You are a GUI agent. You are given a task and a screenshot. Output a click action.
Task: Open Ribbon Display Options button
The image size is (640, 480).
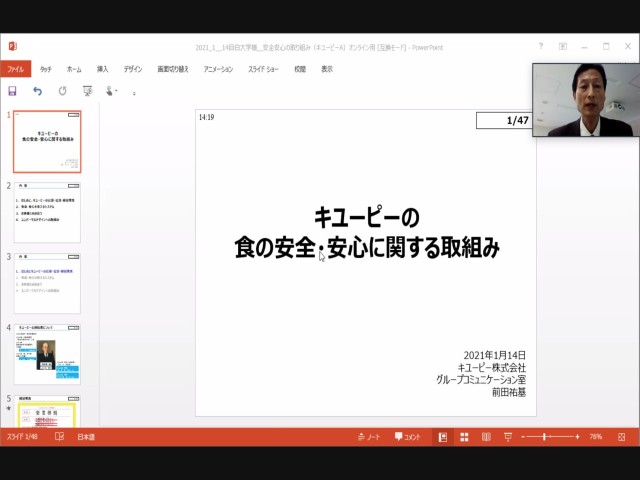(562, 46)
